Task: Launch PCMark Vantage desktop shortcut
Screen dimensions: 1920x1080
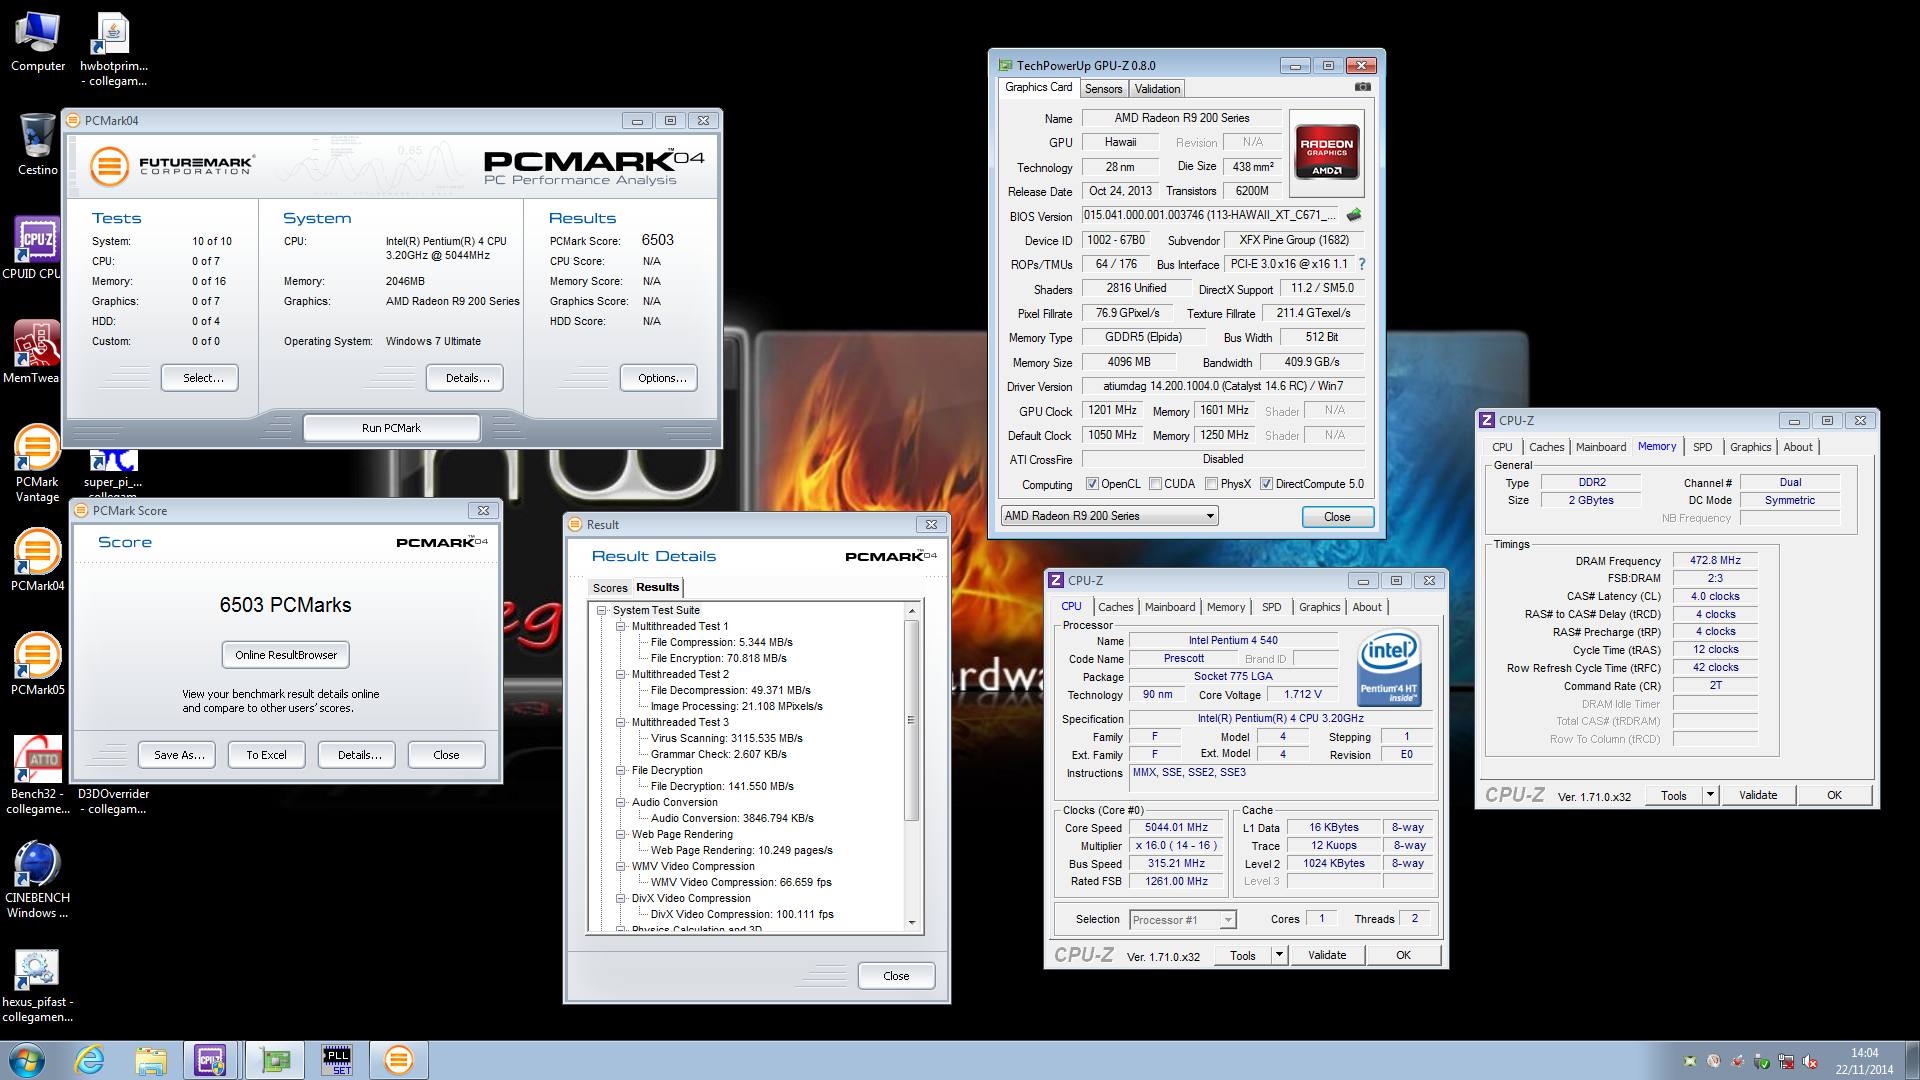Action: point(37,463)
